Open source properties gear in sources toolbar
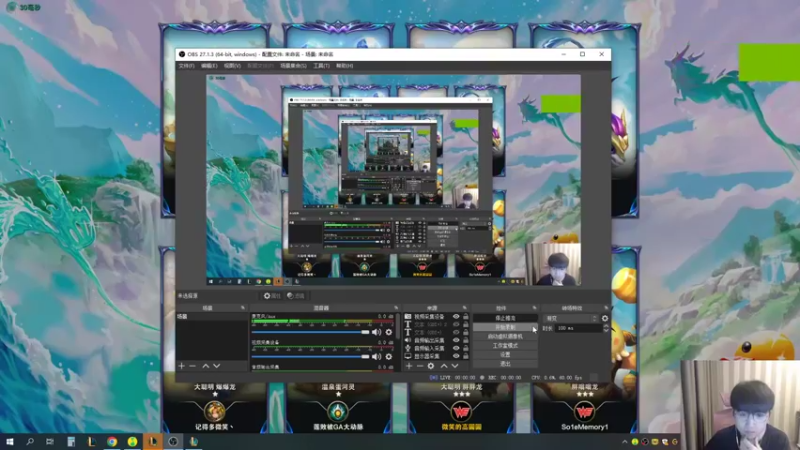 click(x=431, y=366)
